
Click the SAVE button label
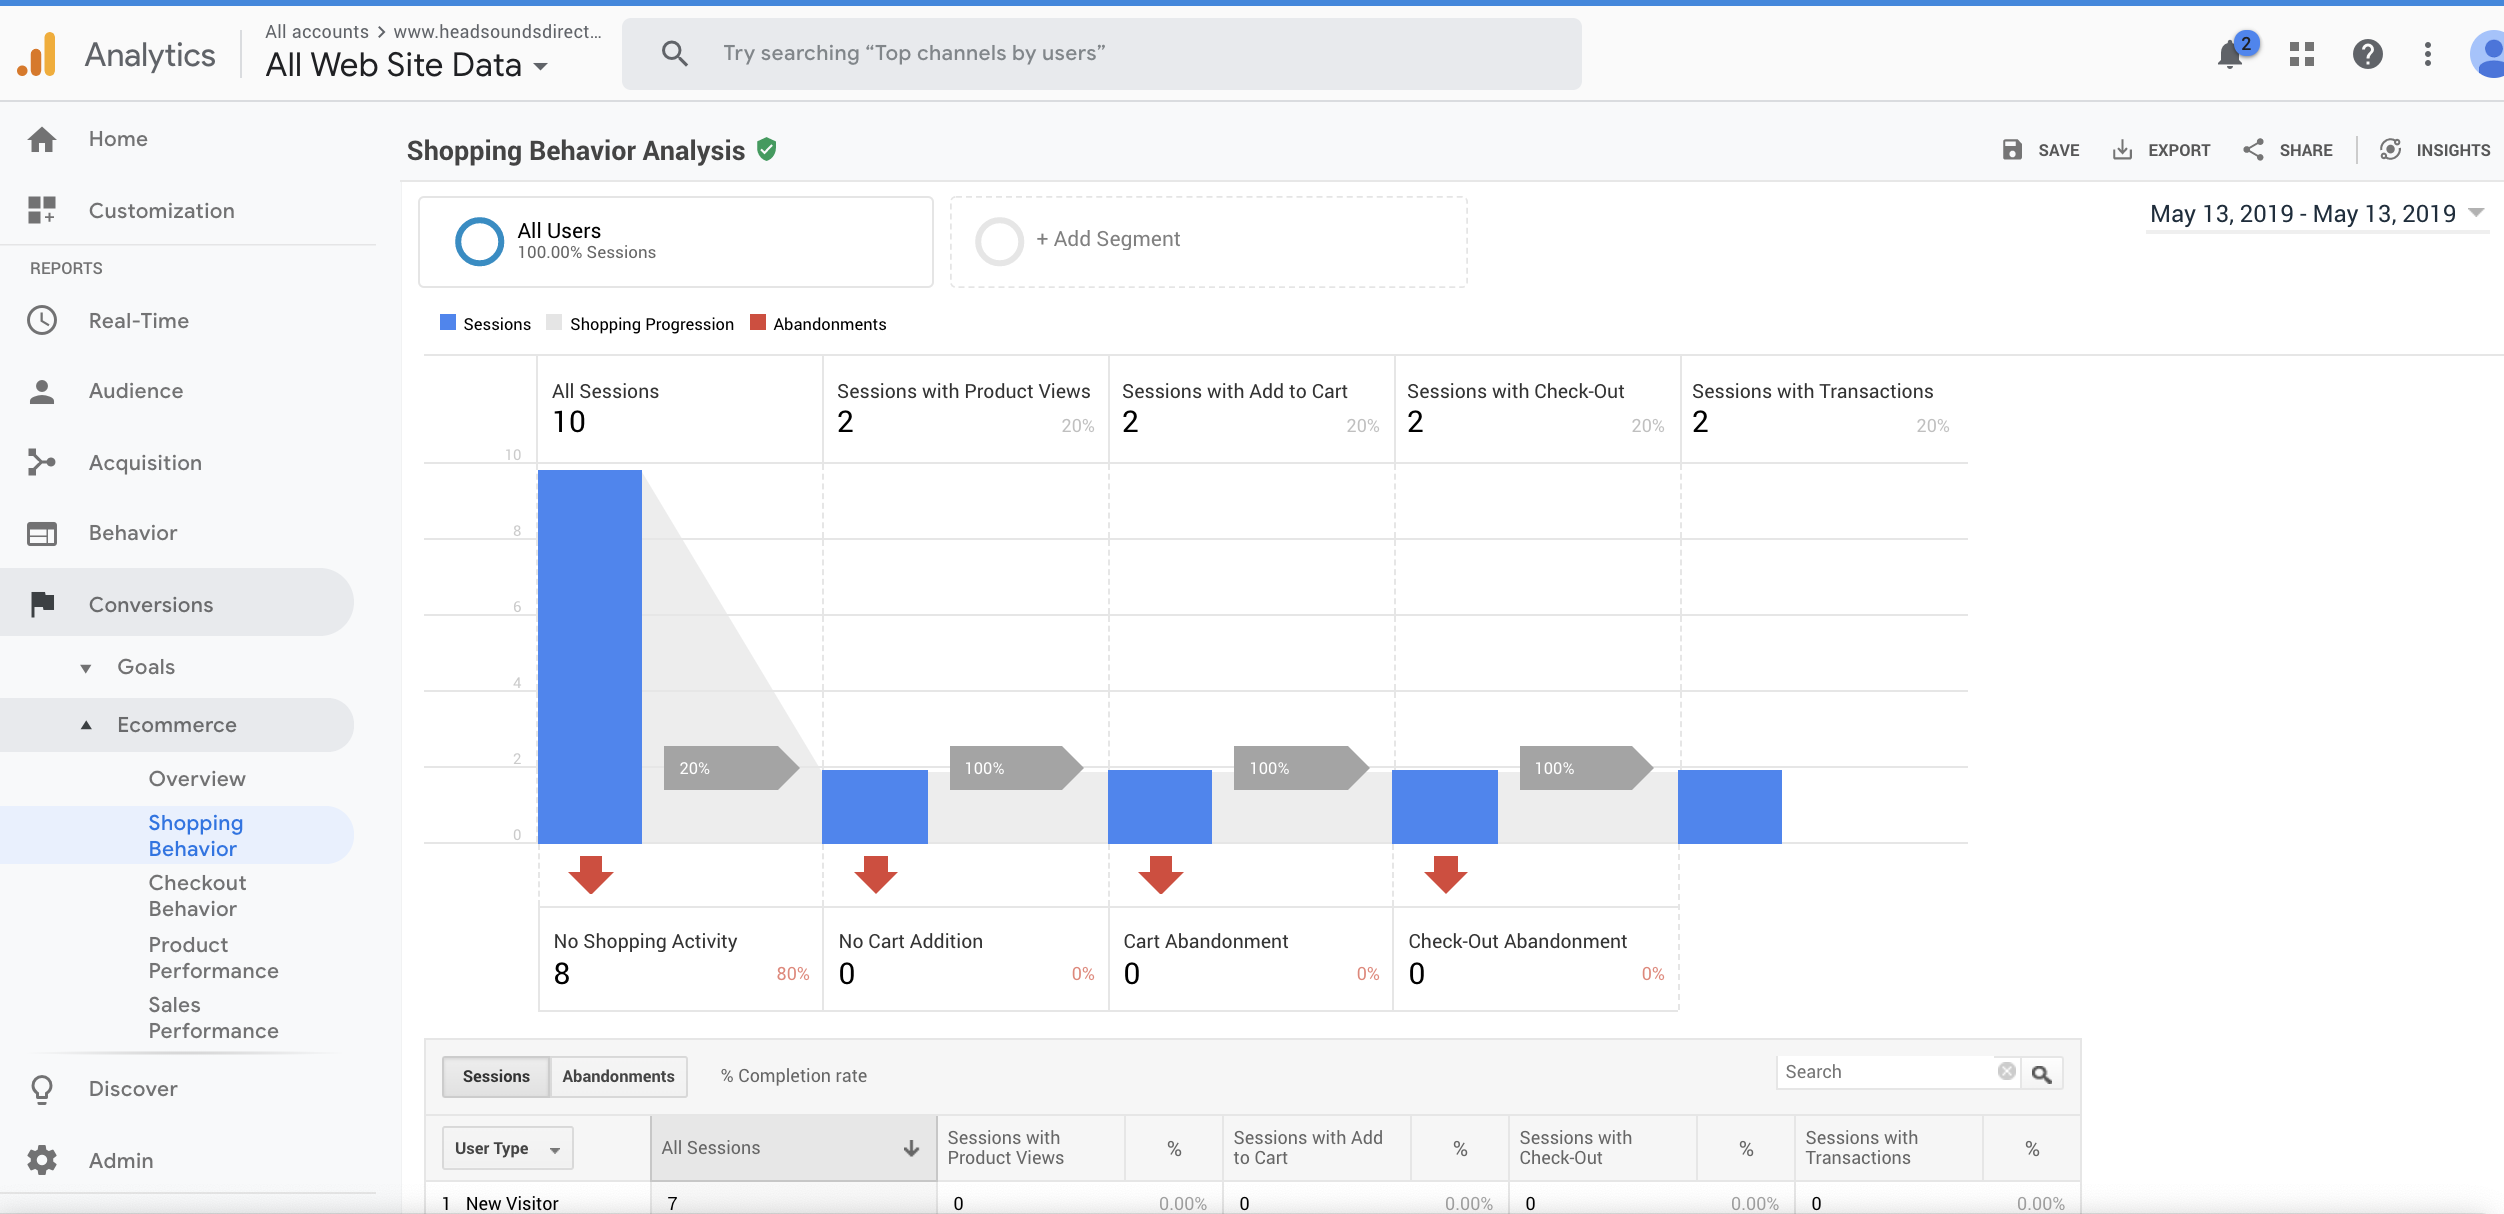pos(2058,150)
